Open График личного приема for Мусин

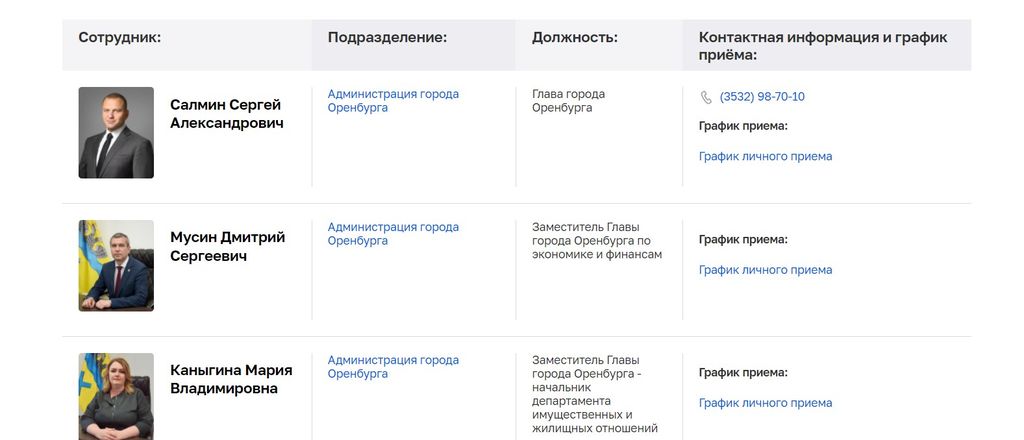[765, 270]
